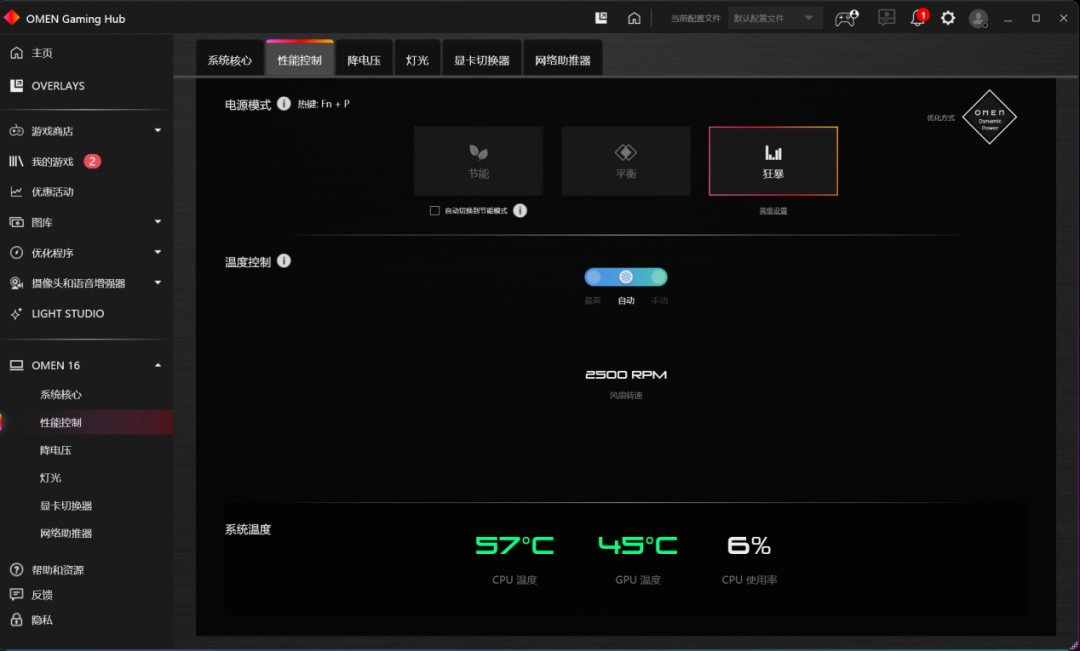Click the OVERLAYS sidebar icon
This screenshot has height=651, width=1080.
pyautogui.click(x=17, y=85)
